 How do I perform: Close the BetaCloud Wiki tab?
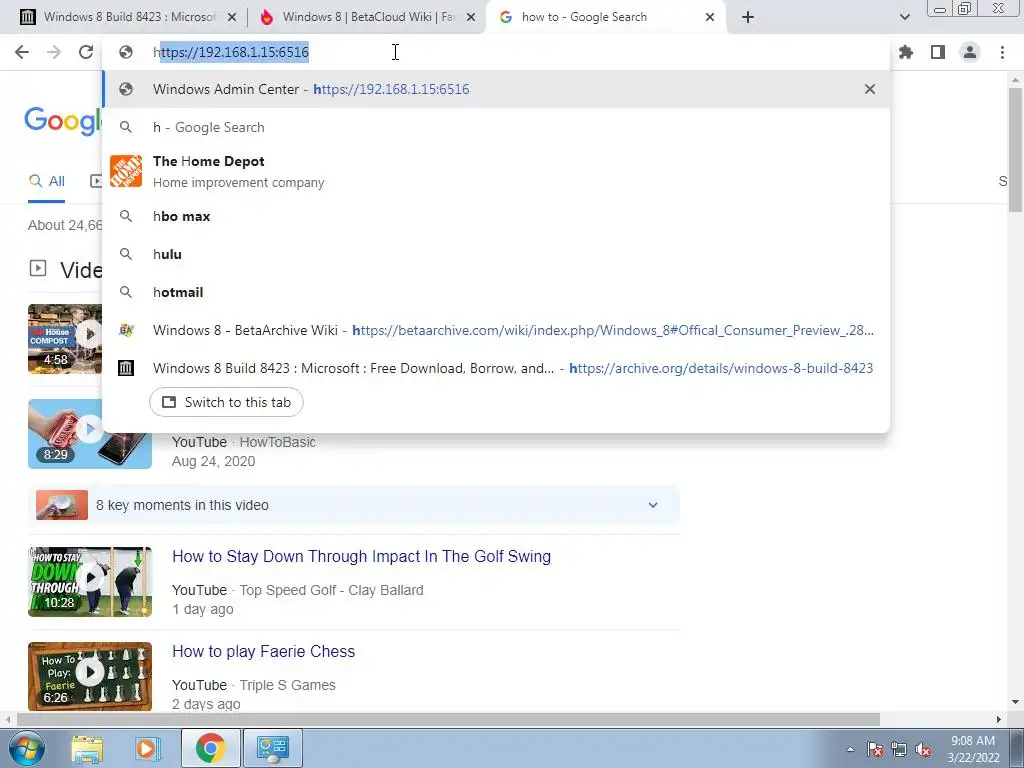471,18
